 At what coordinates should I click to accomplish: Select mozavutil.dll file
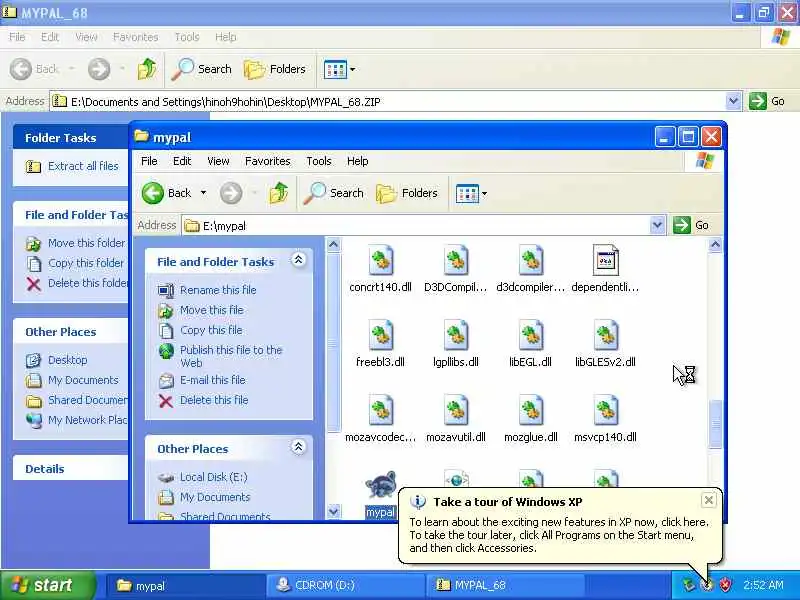click(456, 418)
